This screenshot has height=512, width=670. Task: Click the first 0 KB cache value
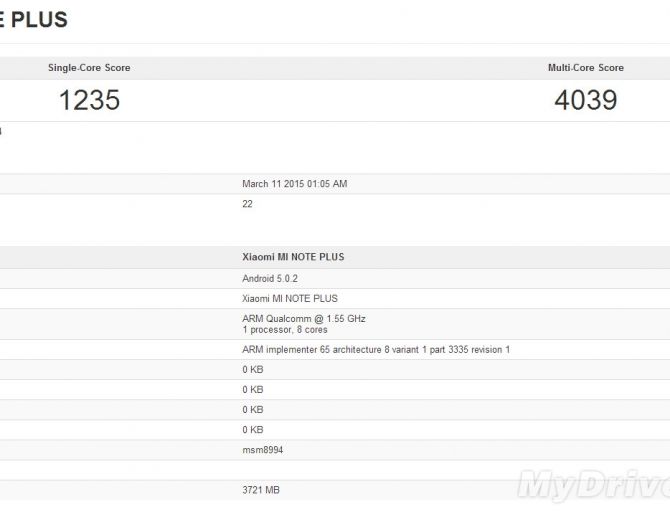click(253, 370)
